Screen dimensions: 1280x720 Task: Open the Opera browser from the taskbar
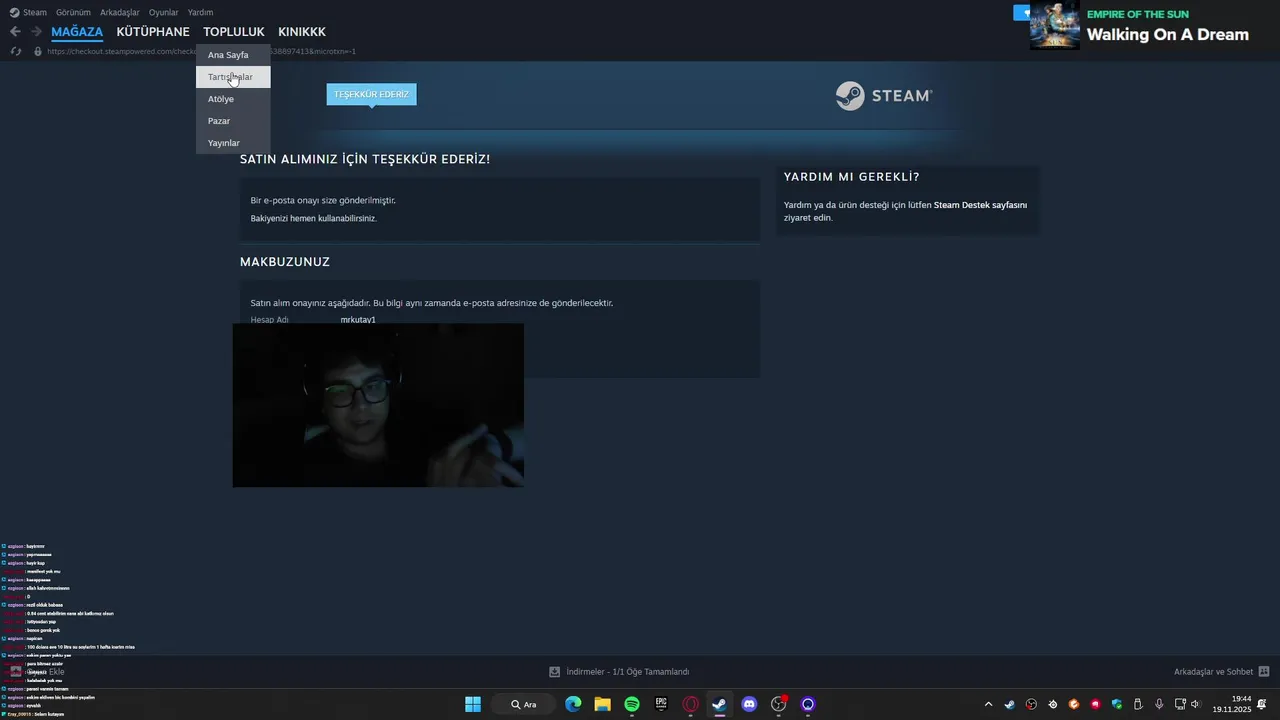[690, 704]
